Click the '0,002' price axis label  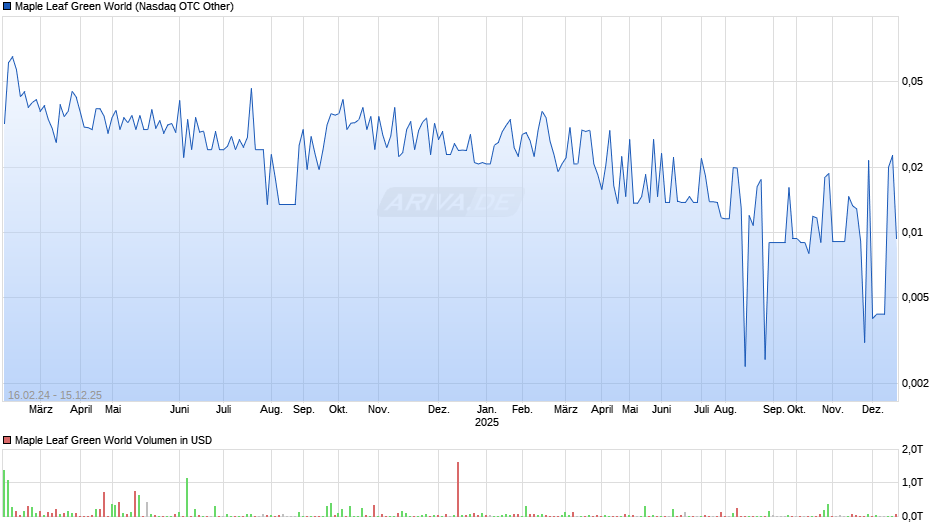915,383
